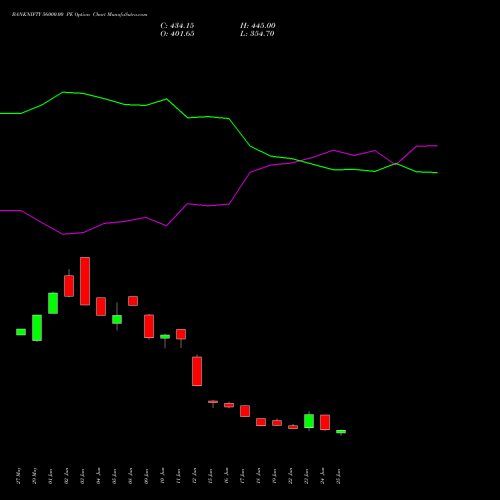Click the green candle above 23 Jun

309,421
